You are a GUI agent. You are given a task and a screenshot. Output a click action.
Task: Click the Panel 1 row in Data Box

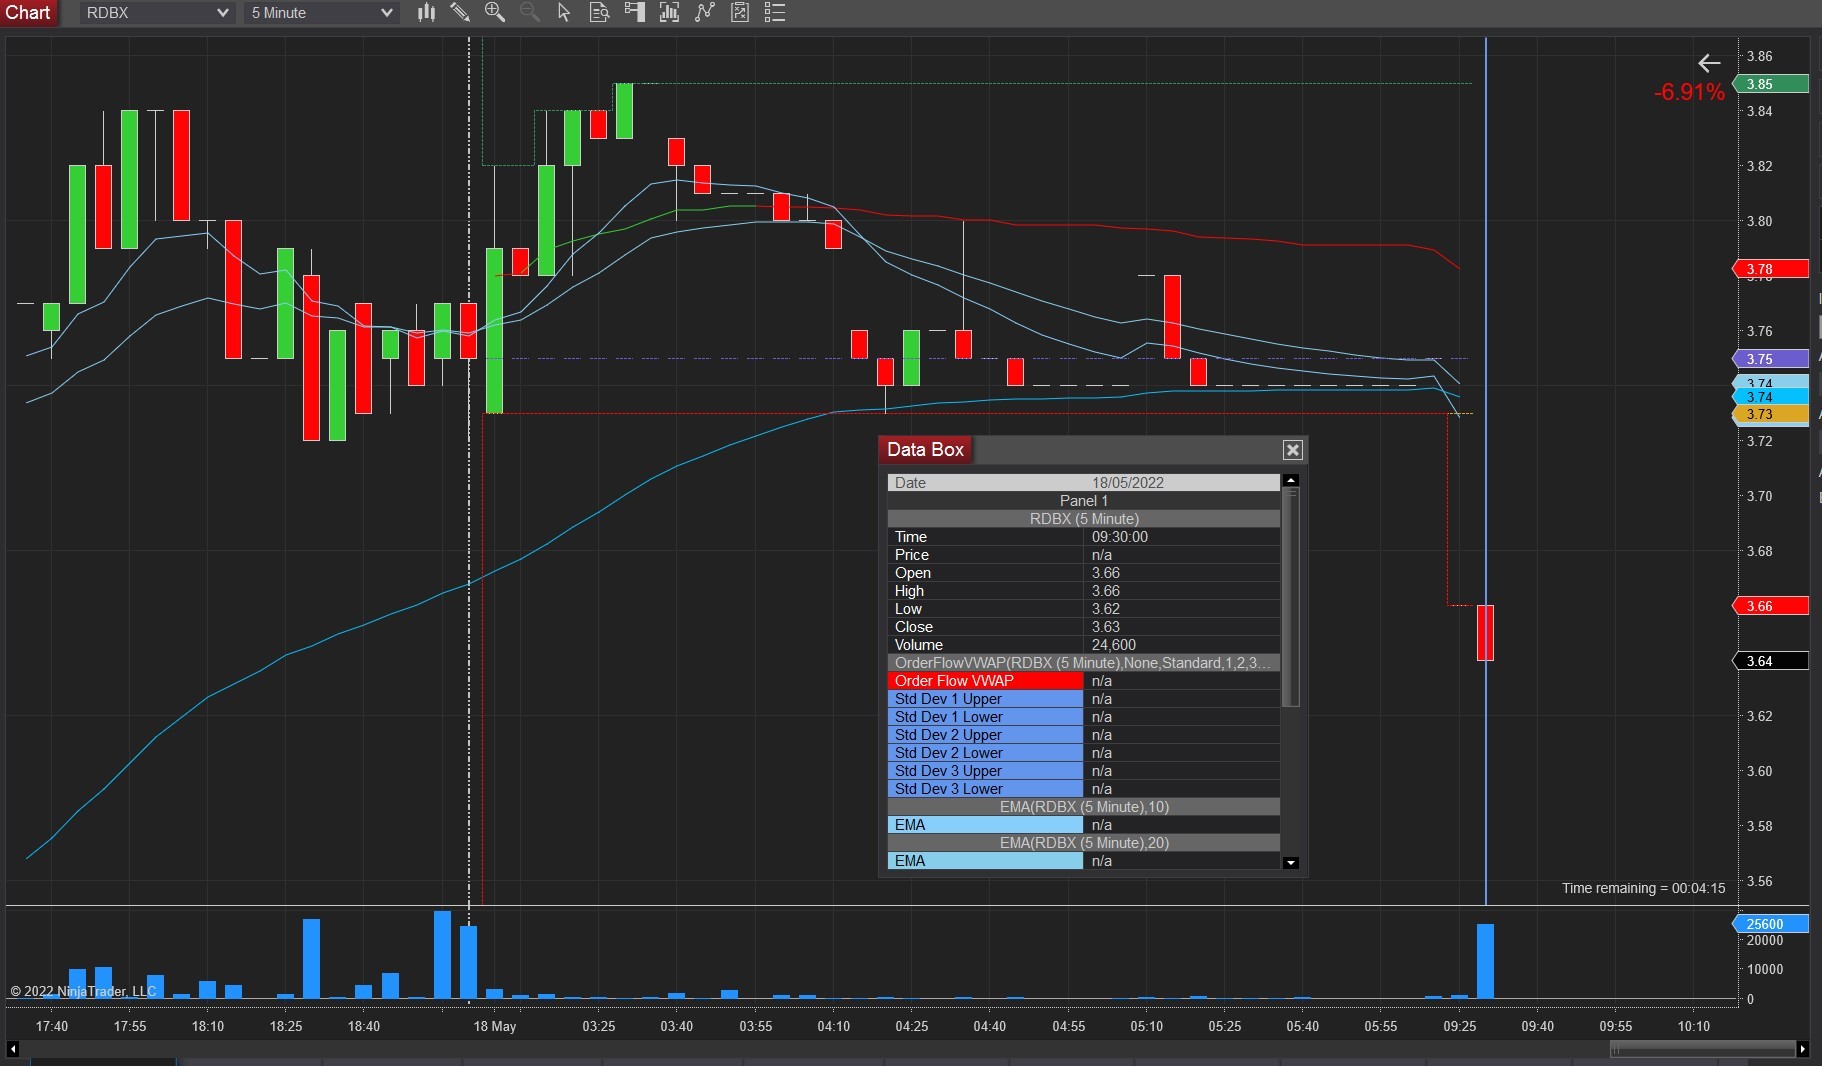click(1084, 501)
